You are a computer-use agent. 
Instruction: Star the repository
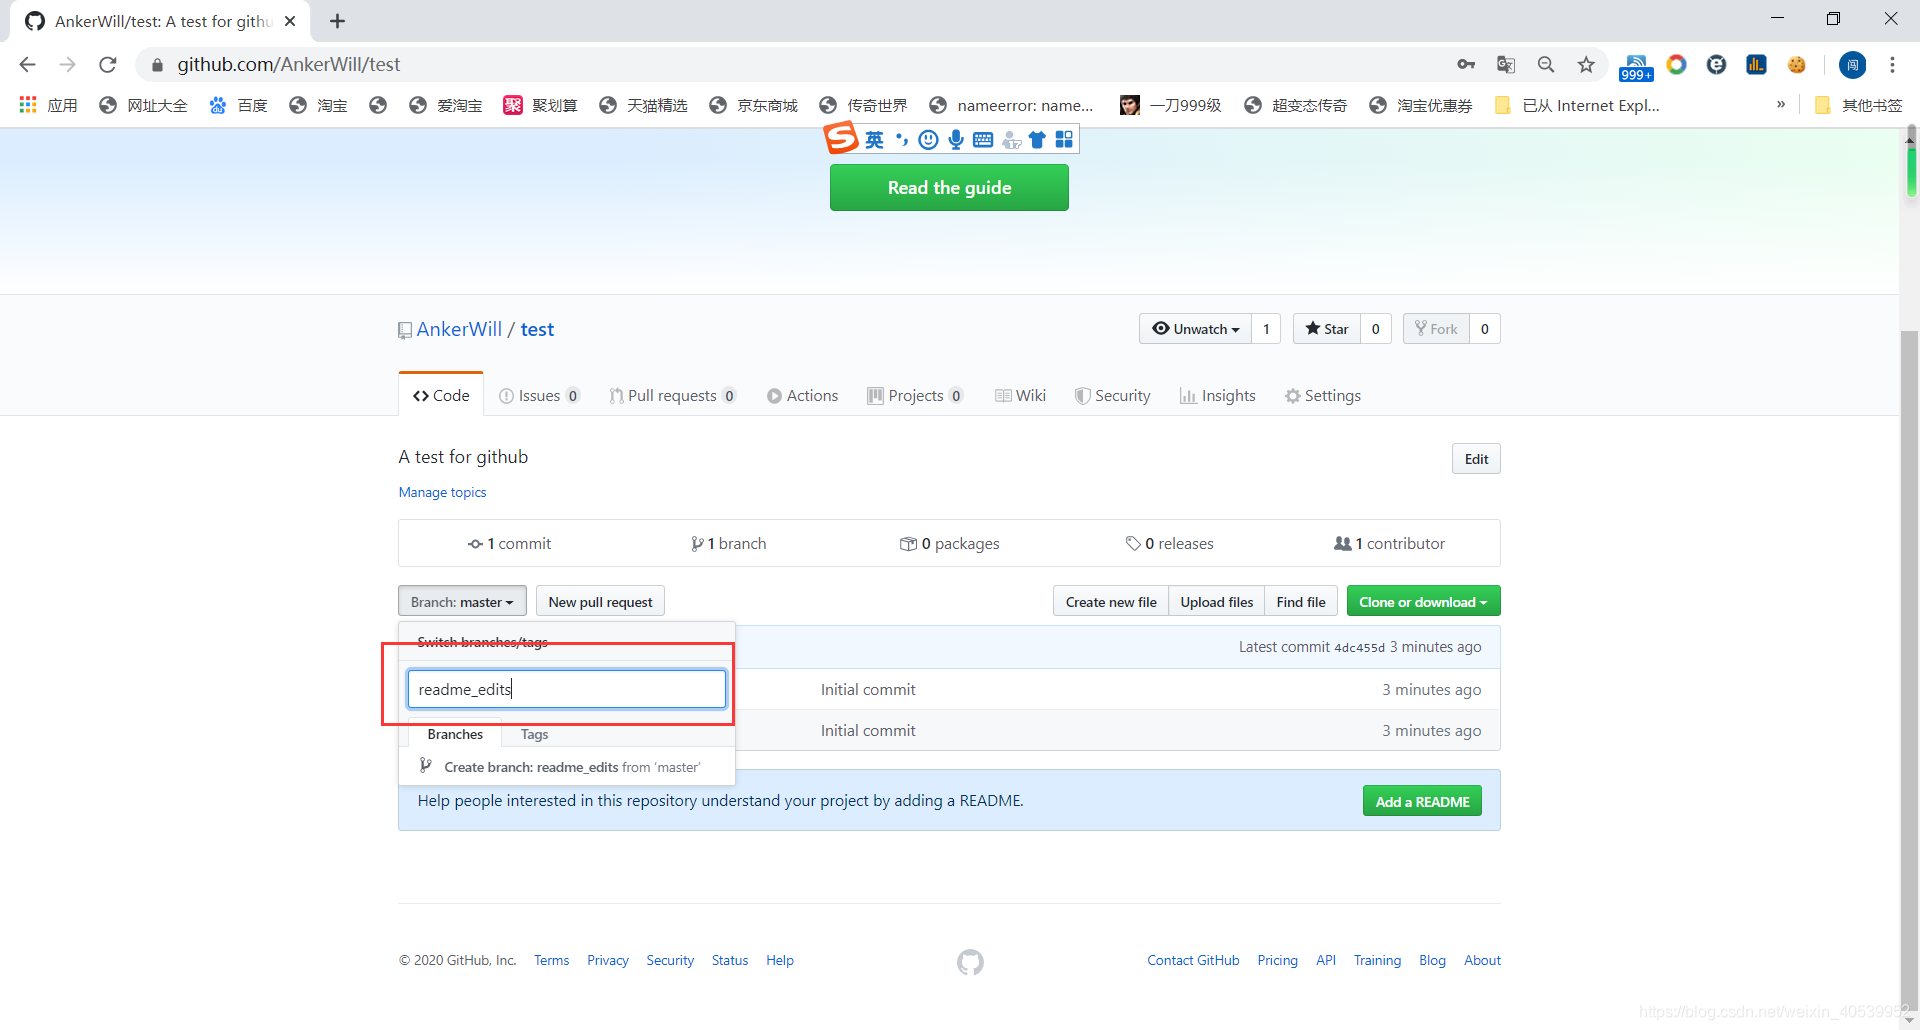click(x=1327, y=329)
